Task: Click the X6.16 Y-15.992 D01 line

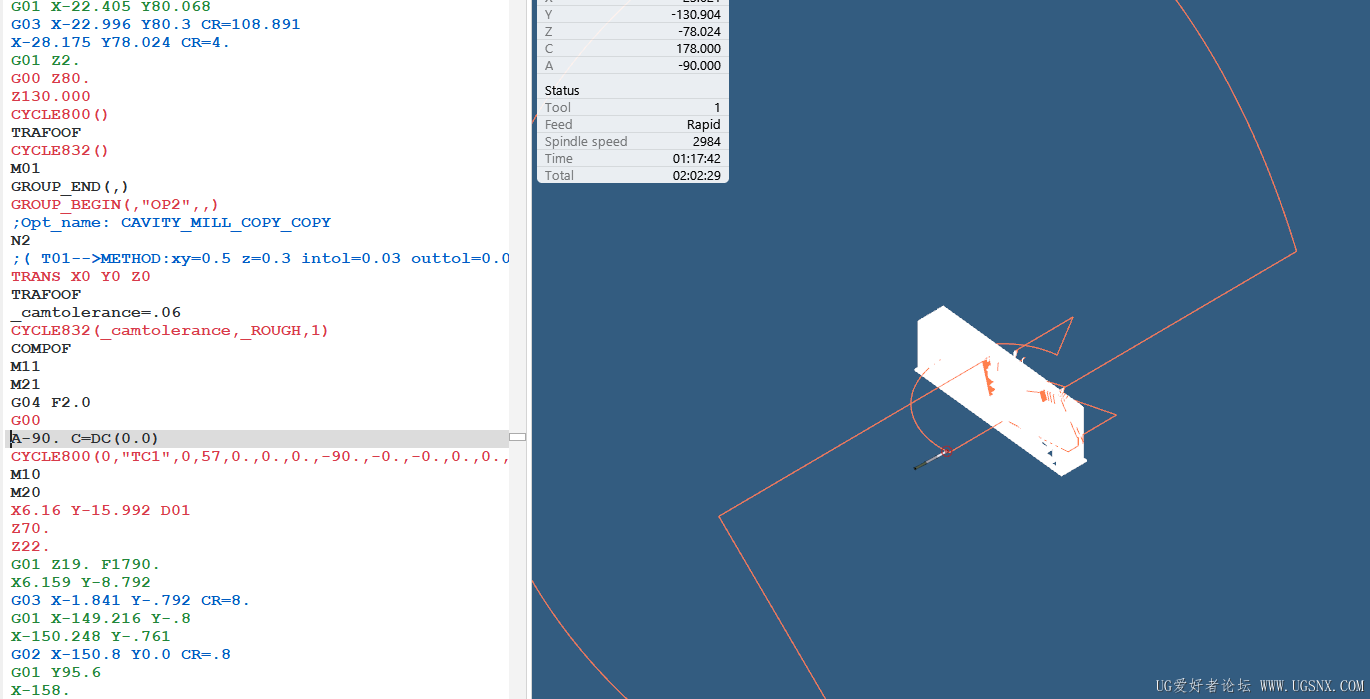Action: pos(100,510)
